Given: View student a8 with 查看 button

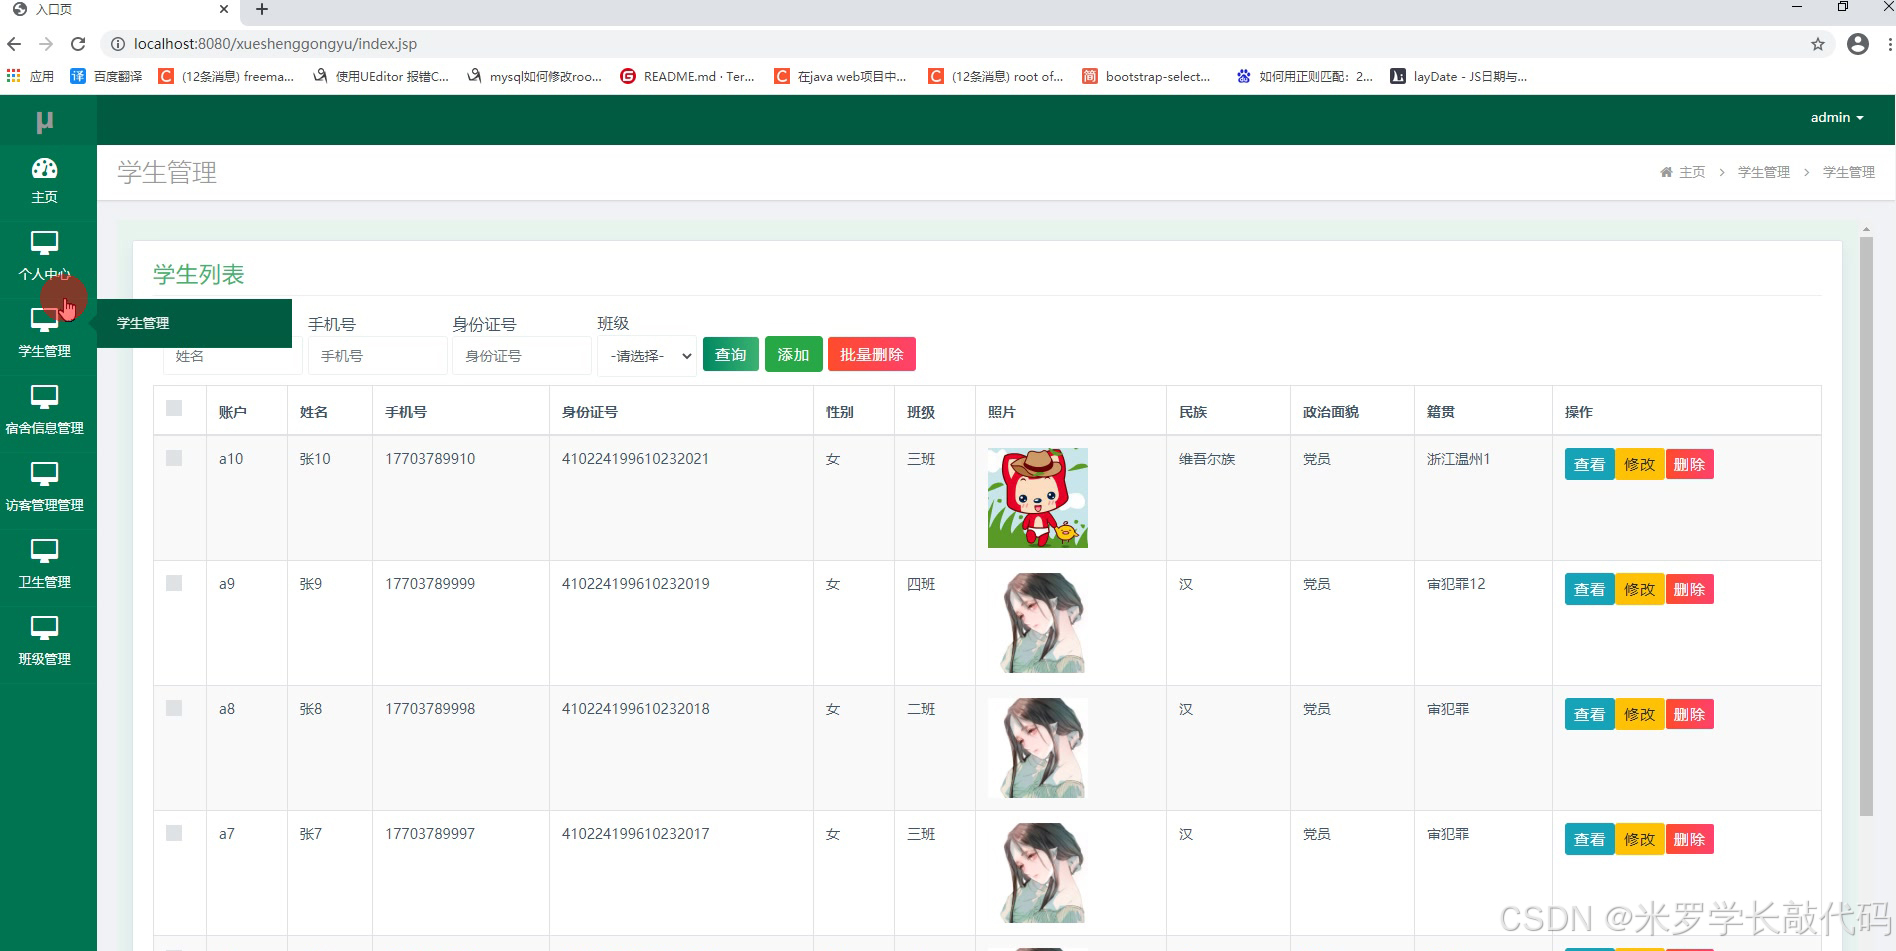Looking at the screenshot, I should pos(1589,714).
